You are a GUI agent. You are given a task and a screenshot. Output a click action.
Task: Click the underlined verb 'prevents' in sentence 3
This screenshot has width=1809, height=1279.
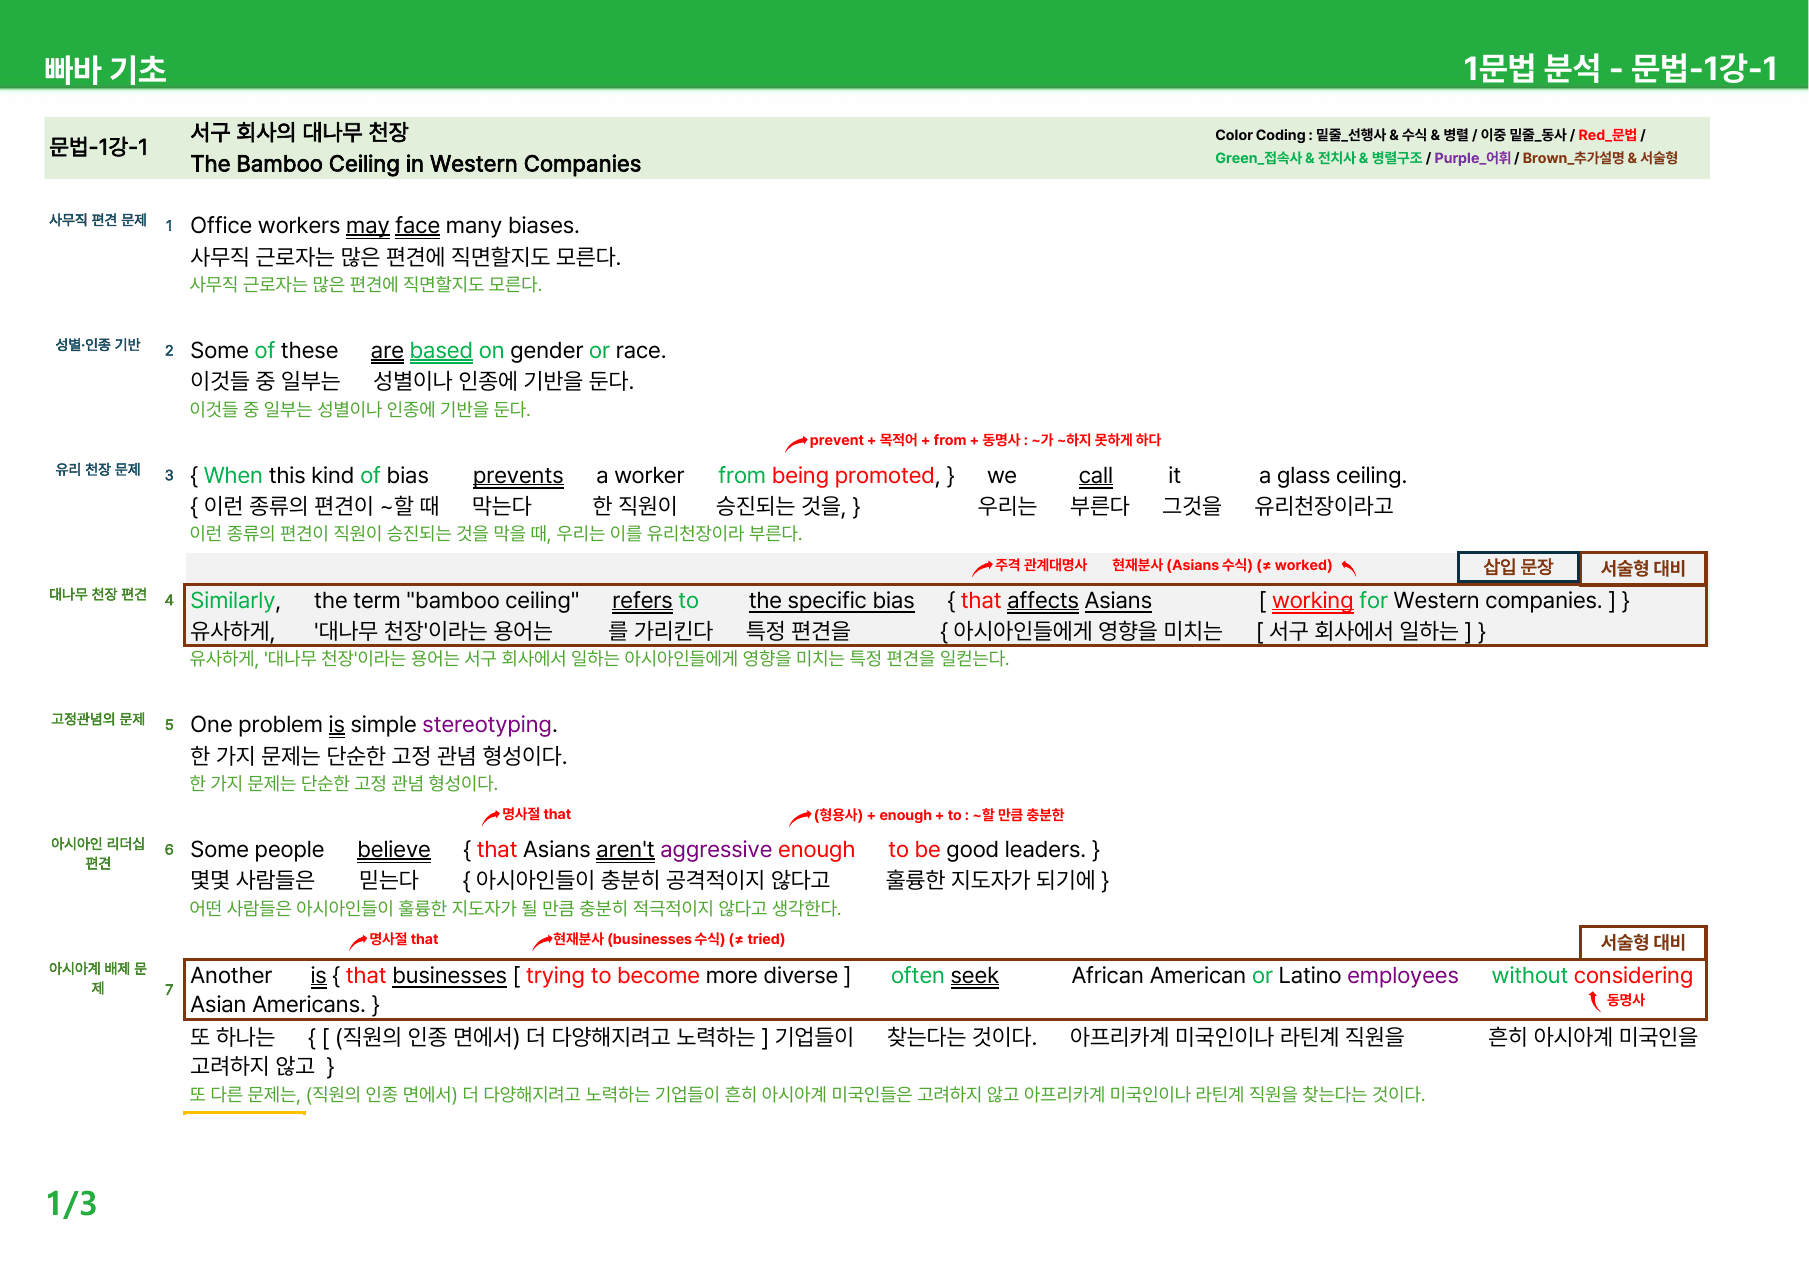518,476
